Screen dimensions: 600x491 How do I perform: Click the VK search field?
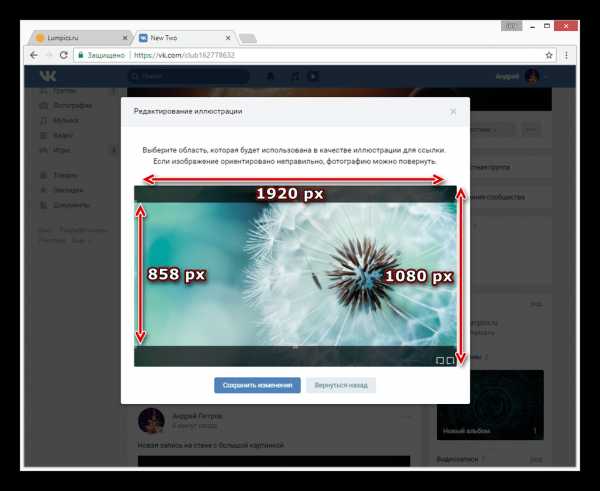(189, 76)
